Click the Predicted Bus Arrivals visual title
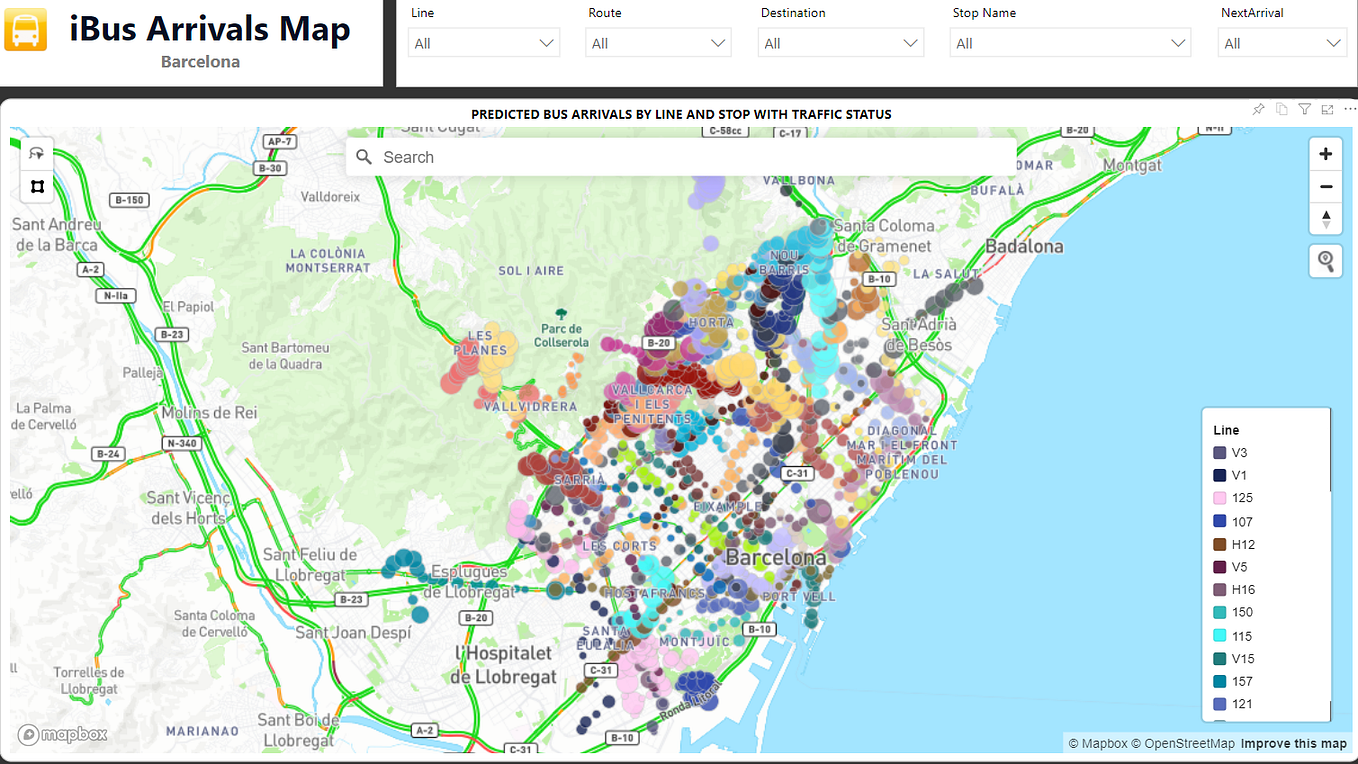1358x764 pixels. click(681, 114)
